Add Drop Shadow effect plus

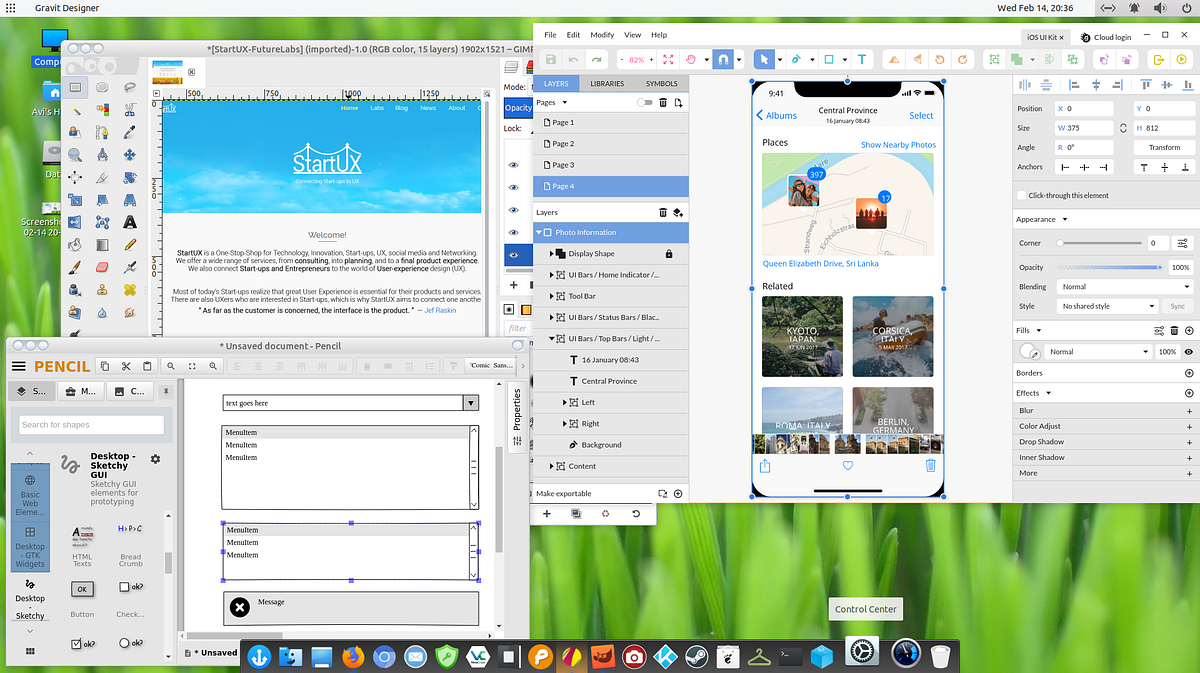click(x=1189, y=442)
